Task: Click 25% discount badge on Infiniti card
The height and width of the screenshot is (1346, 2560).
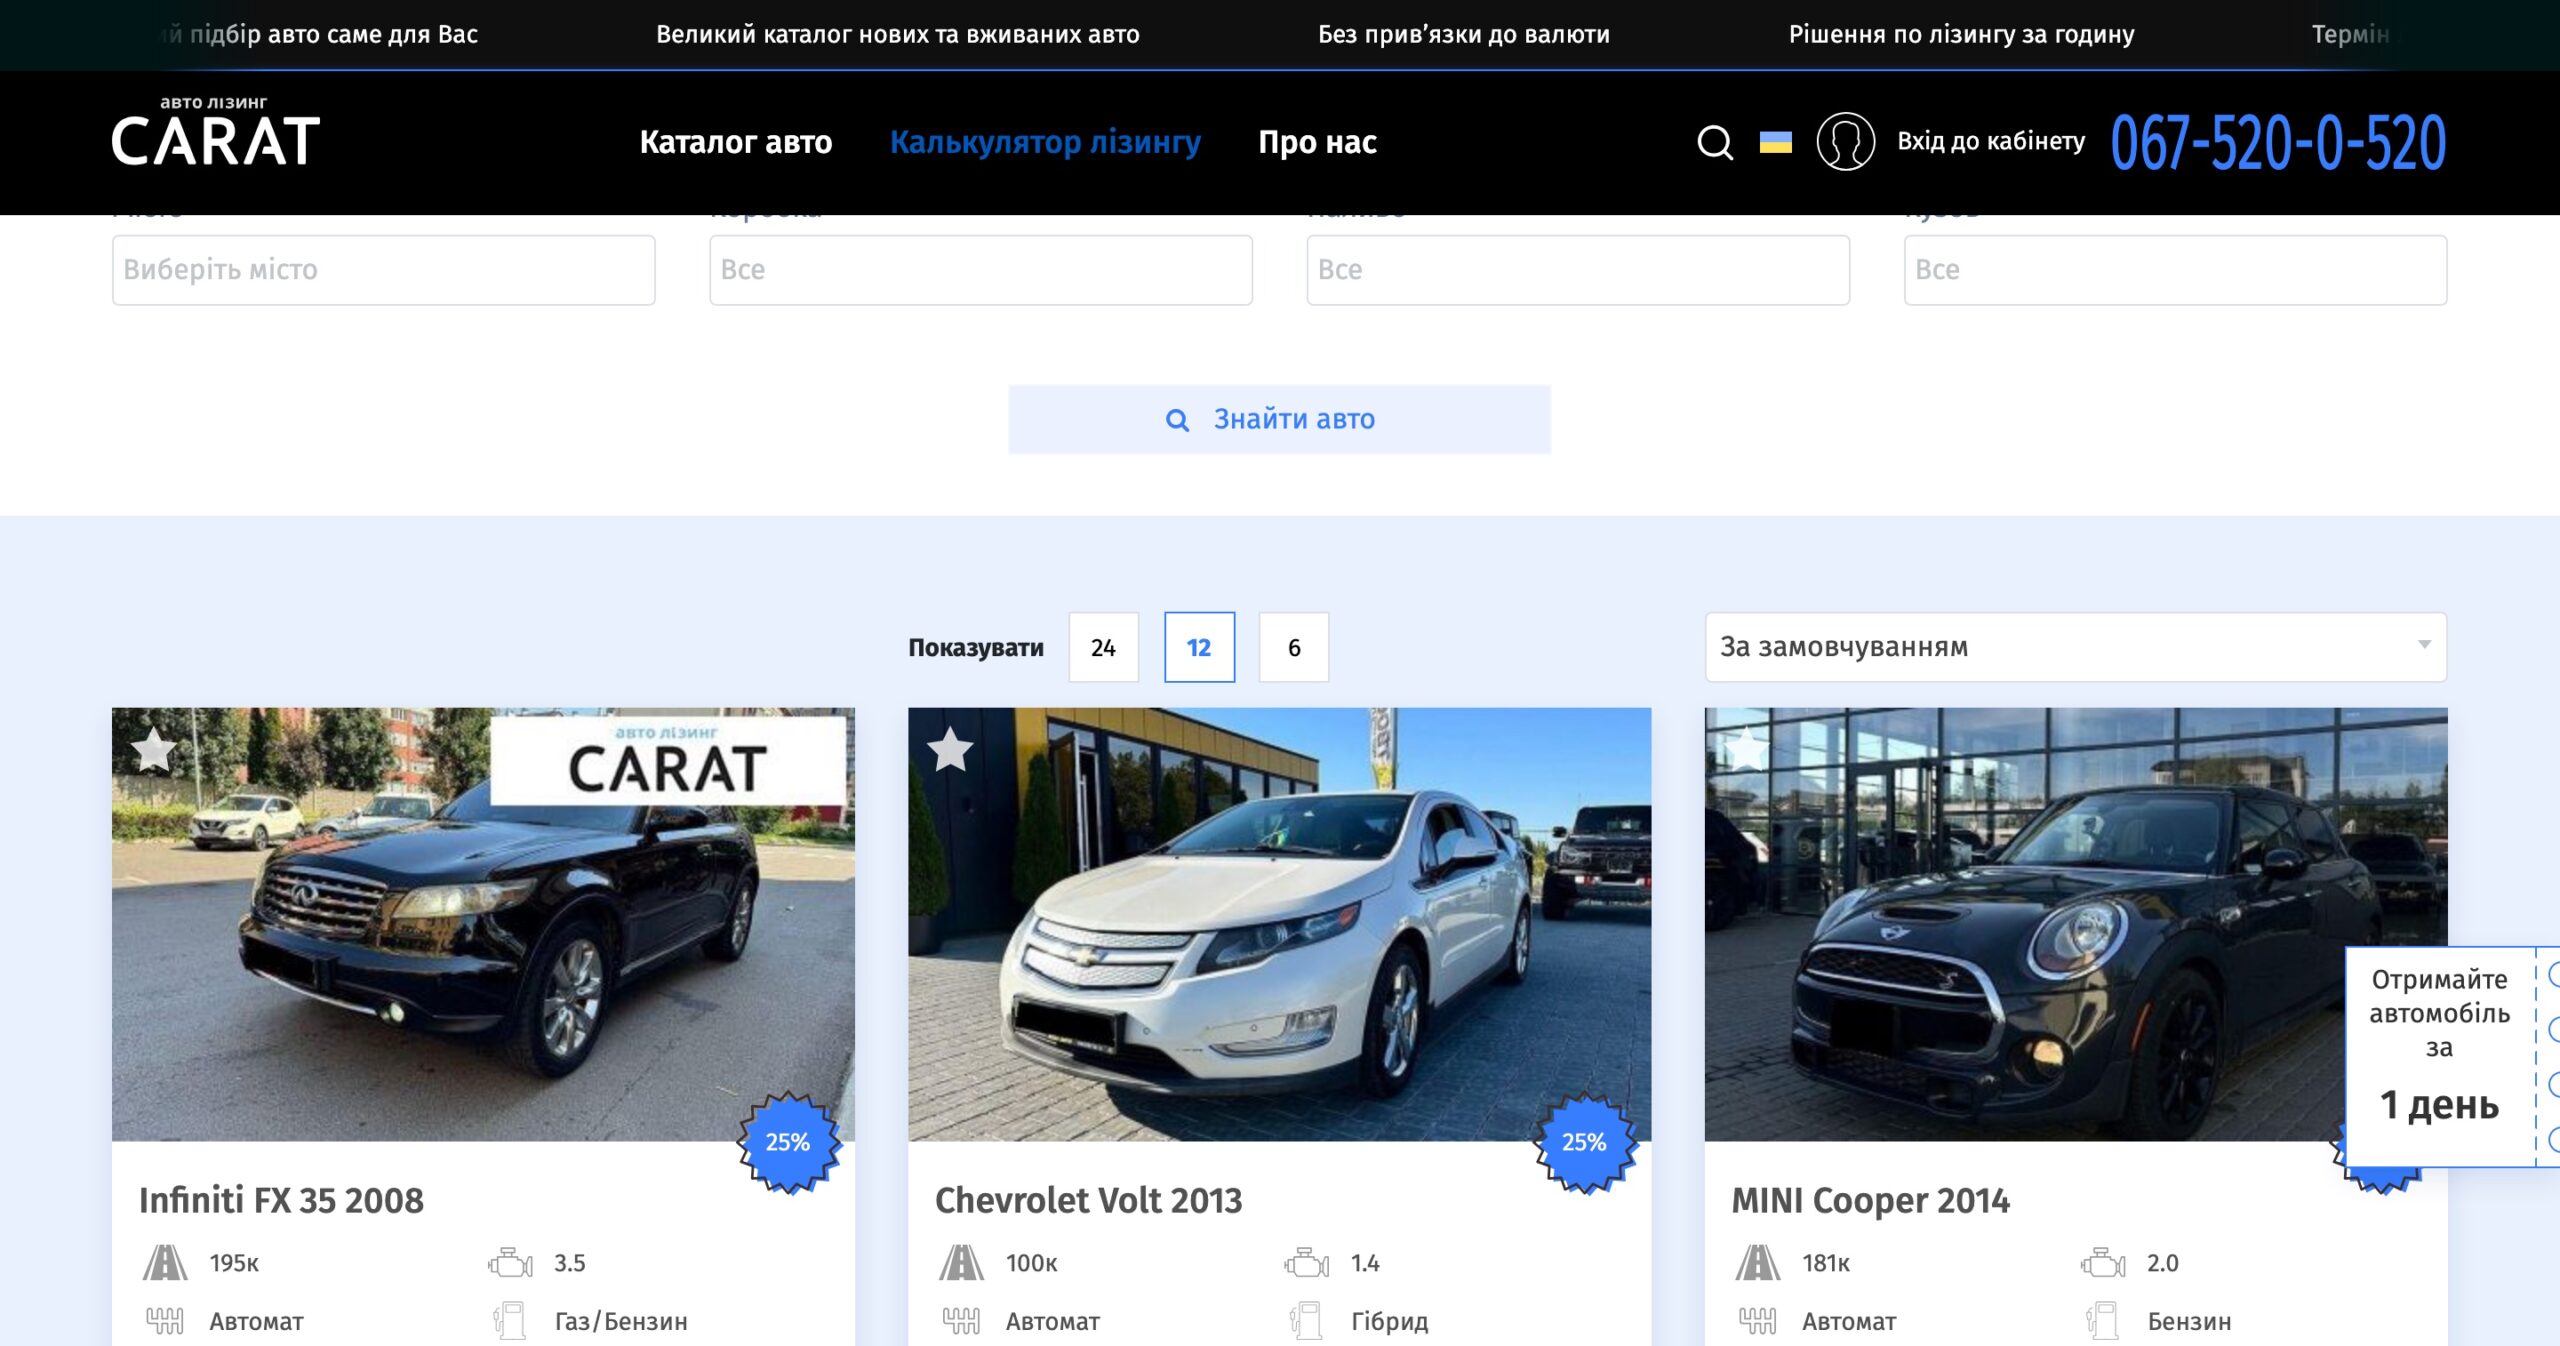Action: (x=789, y=1142)
